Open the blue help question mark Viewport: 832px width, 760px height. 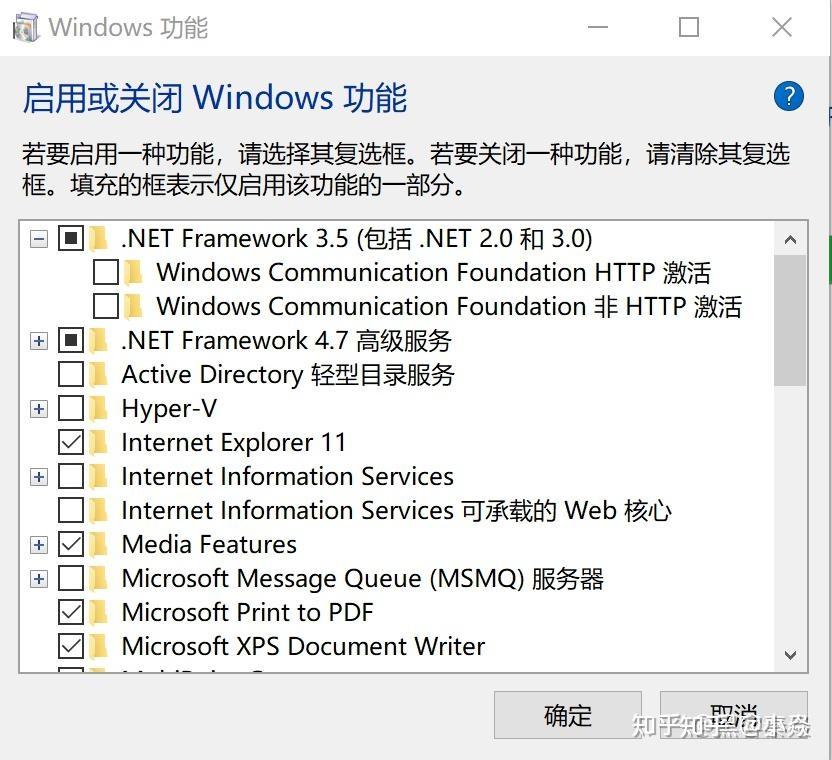point(789,97)
